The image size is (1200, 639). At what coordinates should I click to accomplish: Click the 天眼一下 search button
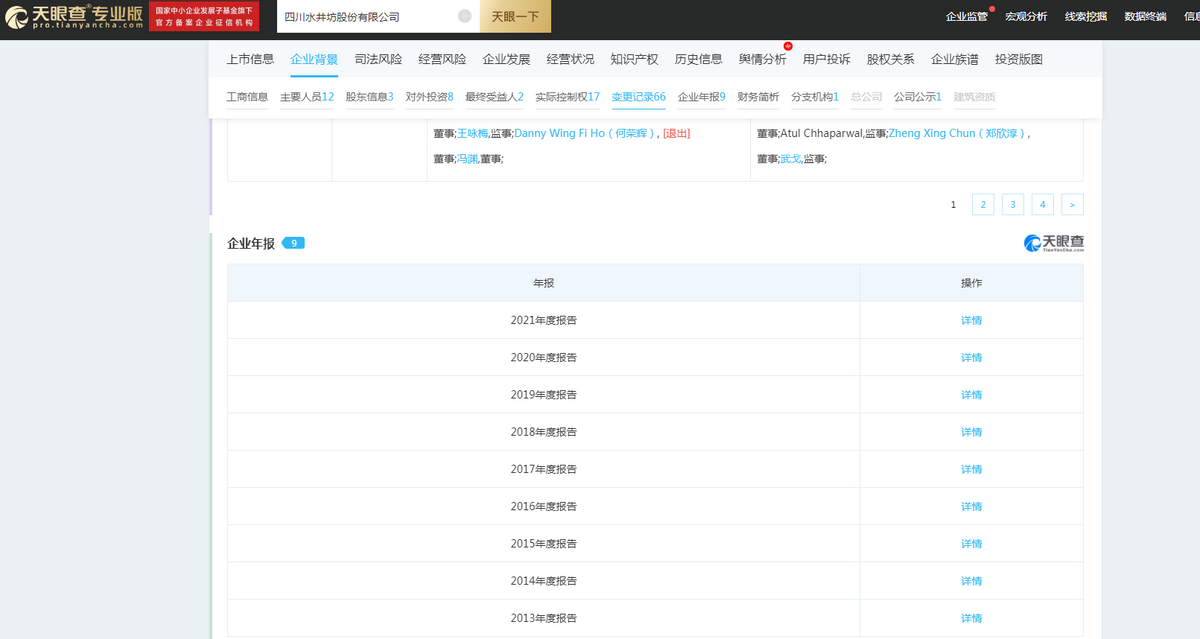515,17
